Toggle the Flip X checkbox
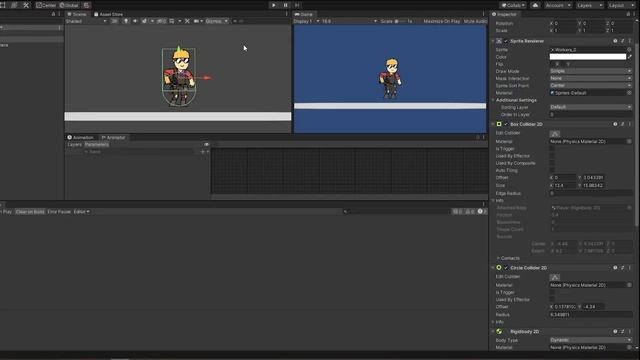Screen dimensions: 640x360 (x=552, y=64)
